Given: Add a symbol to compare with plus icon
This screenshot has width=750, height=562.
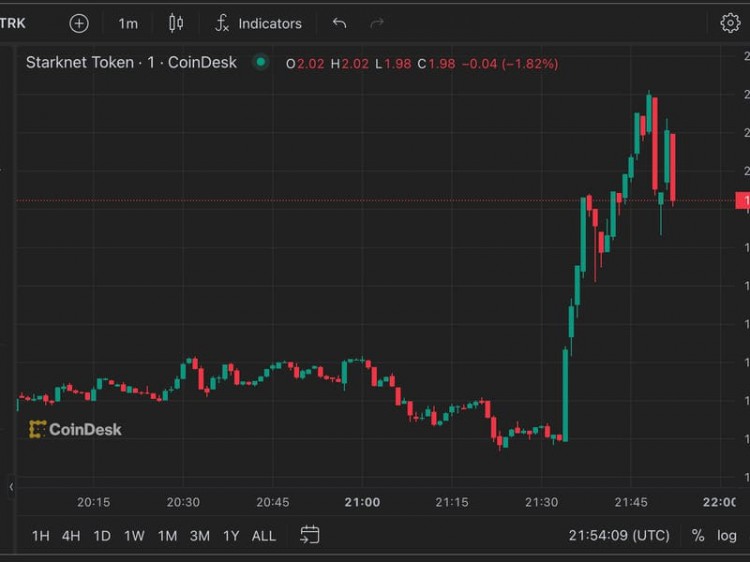Looking at the screenshot, I should 79,23.
